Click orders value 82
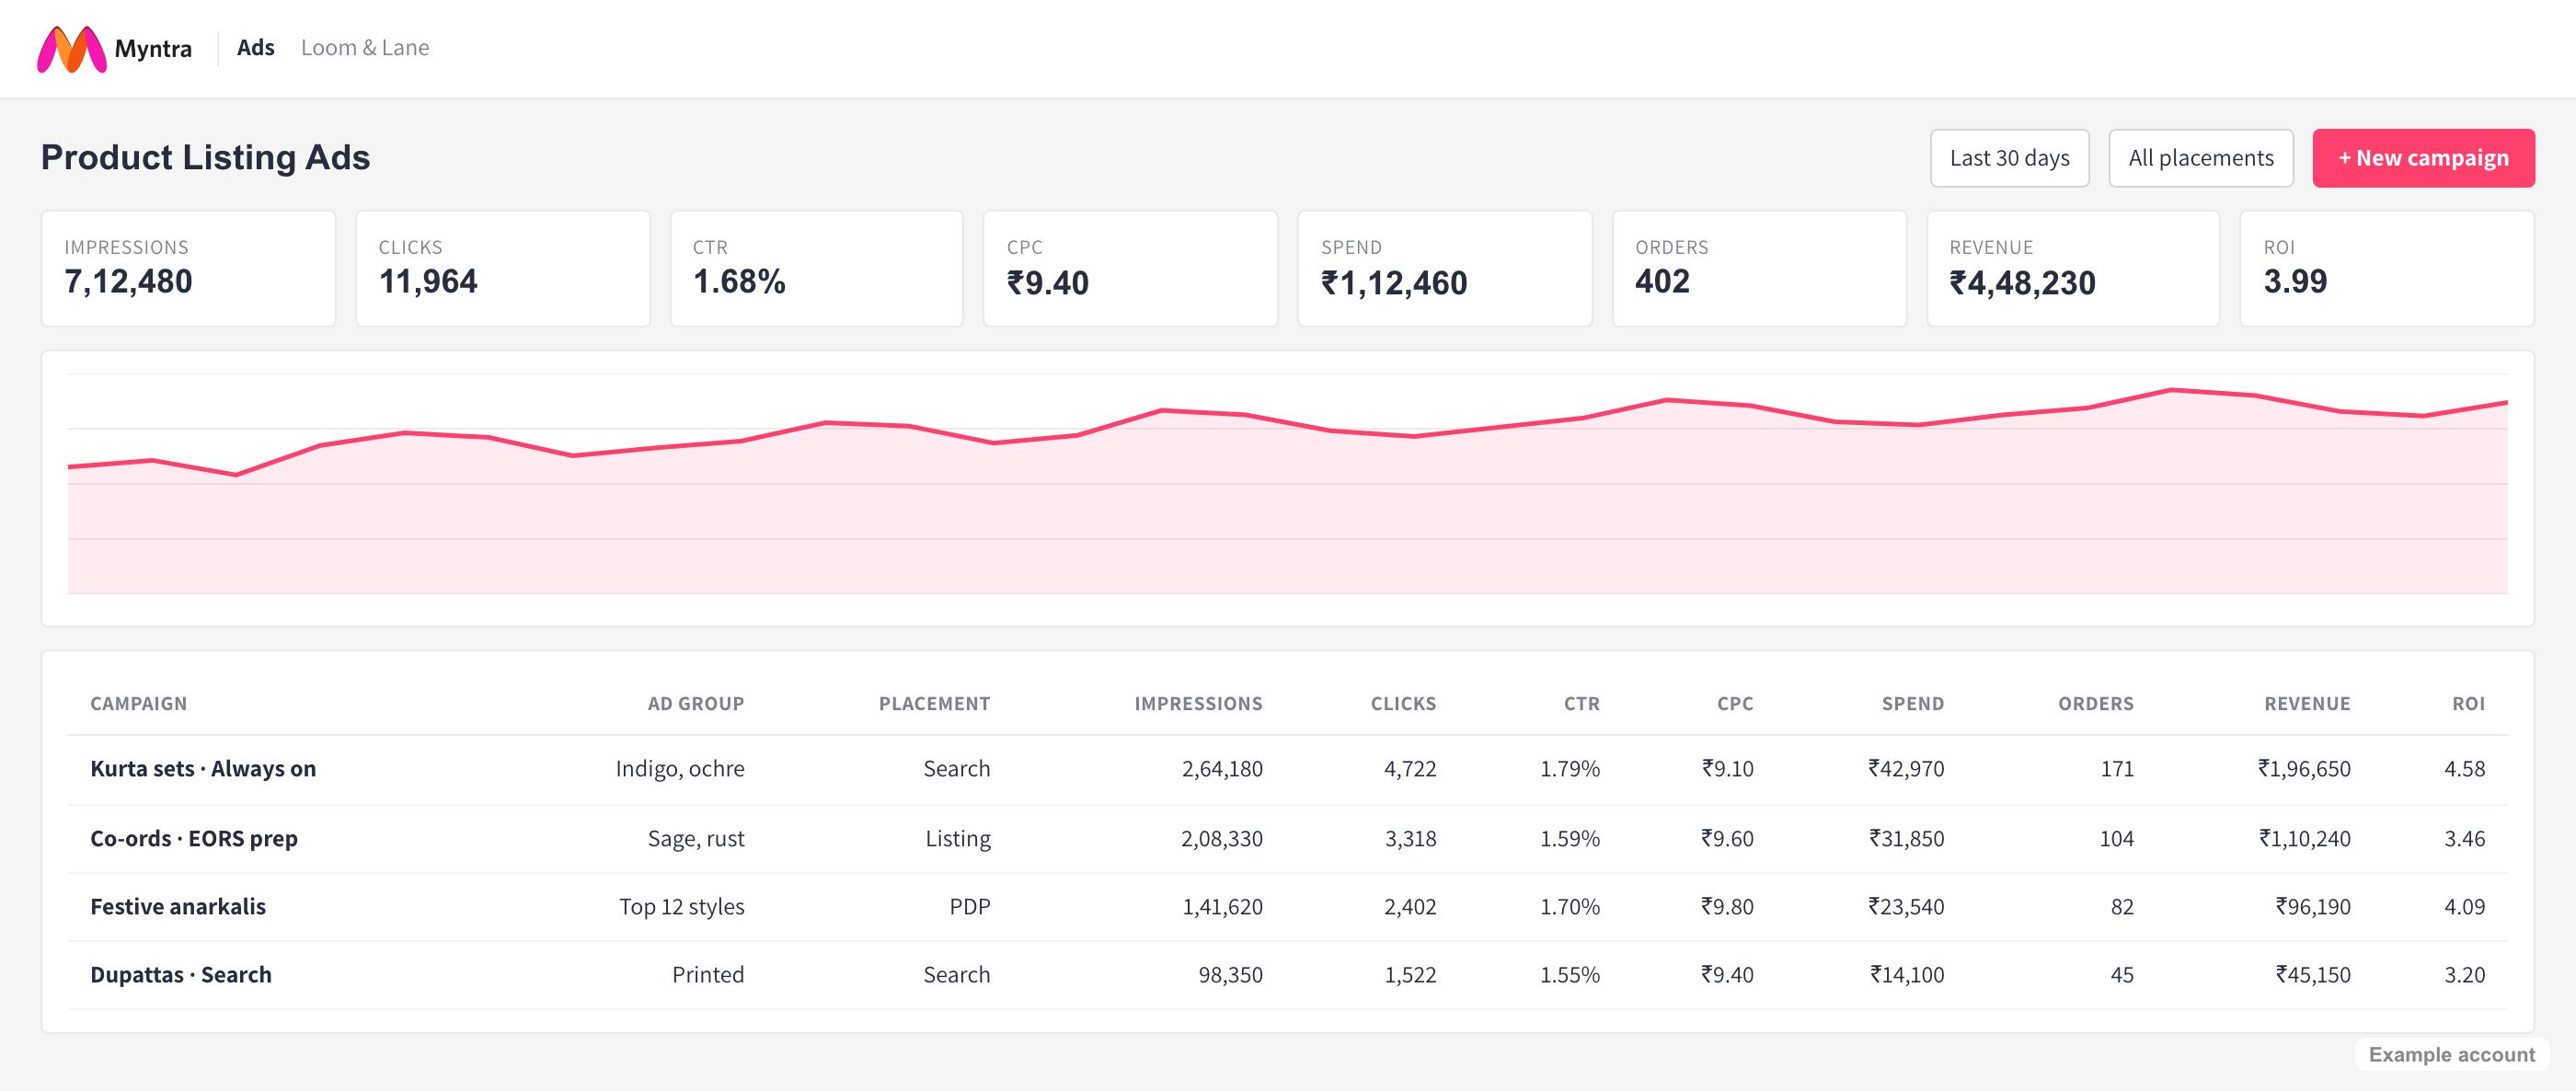The image size is (2576, 1091). (x=2122, y=906)
